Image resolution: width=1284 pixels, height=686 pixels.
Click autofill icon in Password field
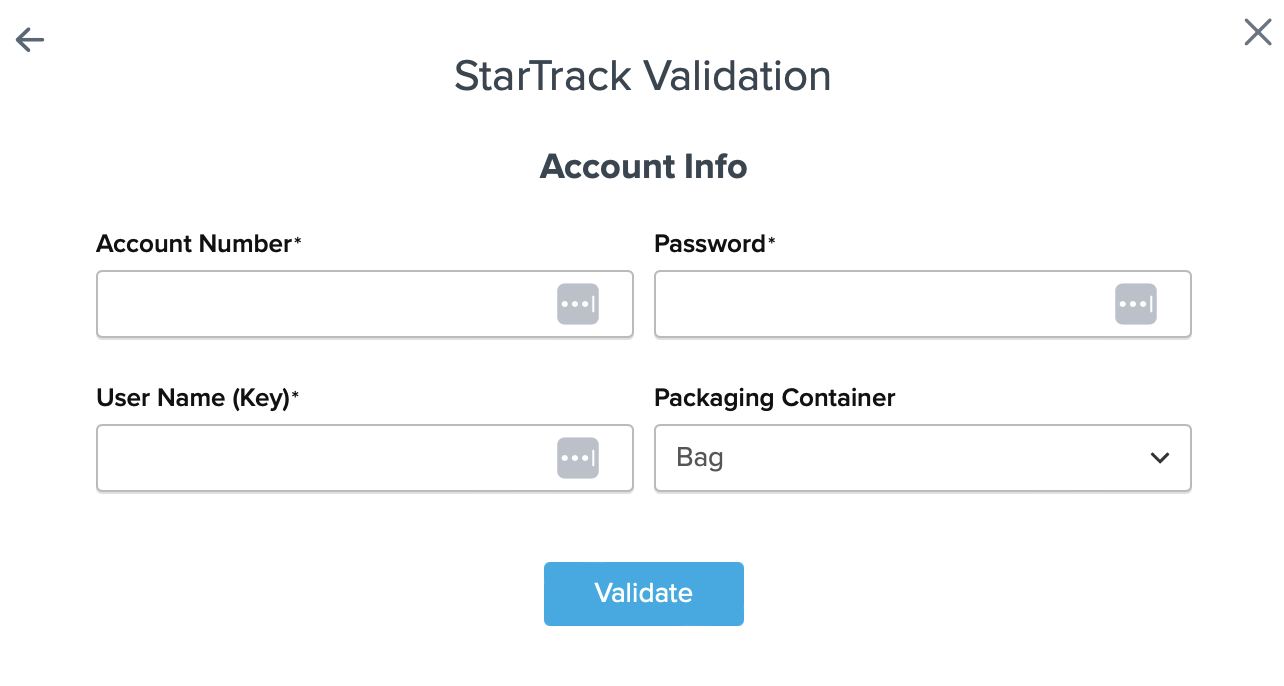click(1135, 304)
